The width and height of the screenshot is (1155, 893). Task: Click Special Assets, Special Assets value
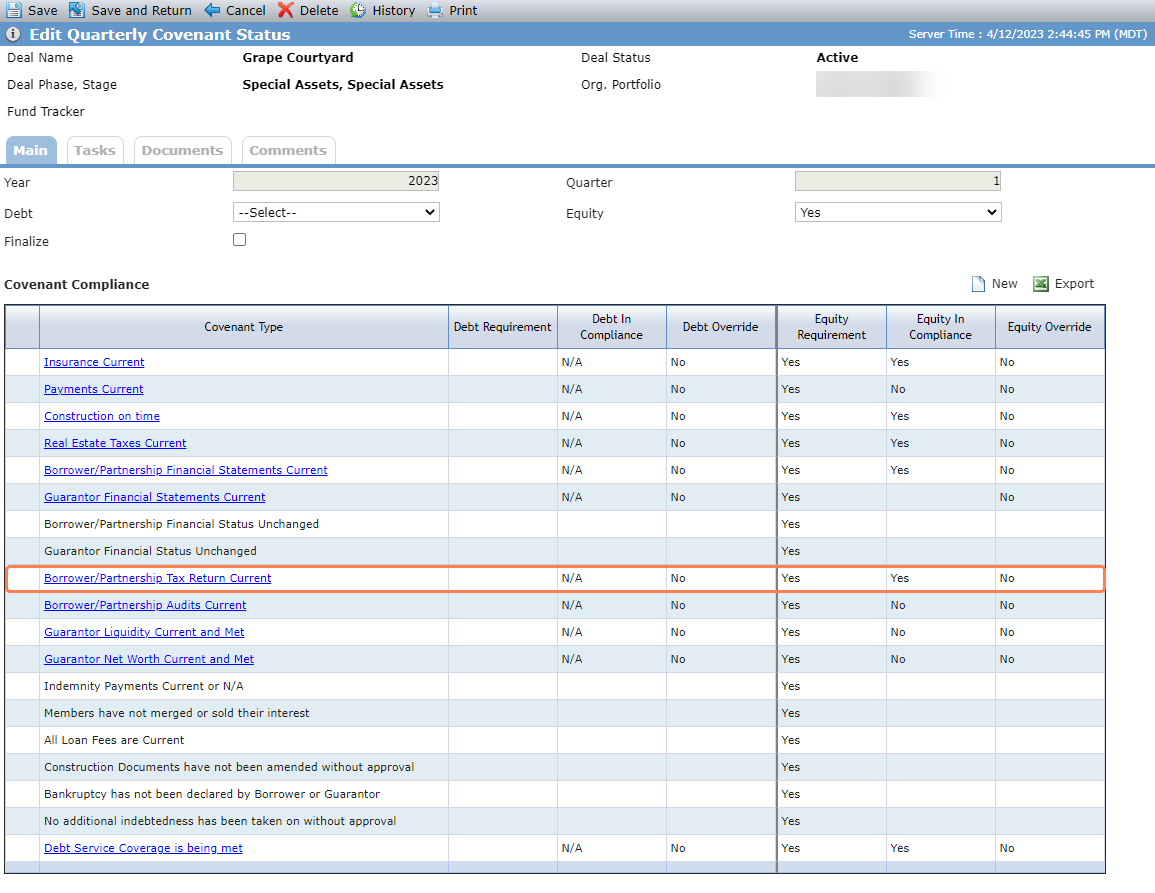pos(343,85)
